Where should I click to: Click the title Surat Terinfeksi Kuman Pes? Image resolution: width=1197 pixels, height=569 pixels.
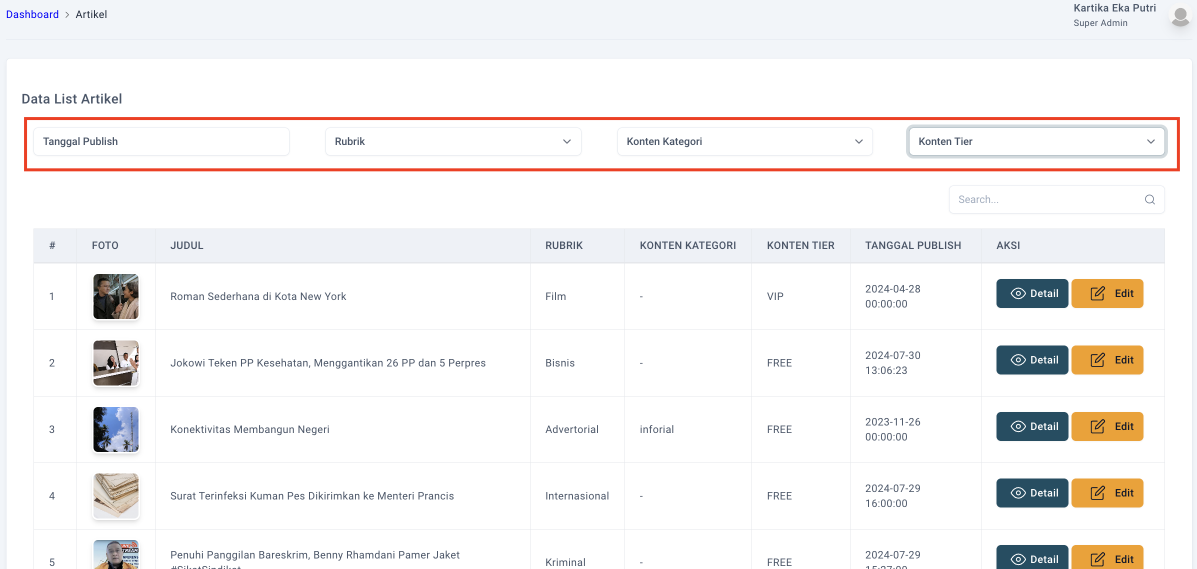[x=312, y=496]
